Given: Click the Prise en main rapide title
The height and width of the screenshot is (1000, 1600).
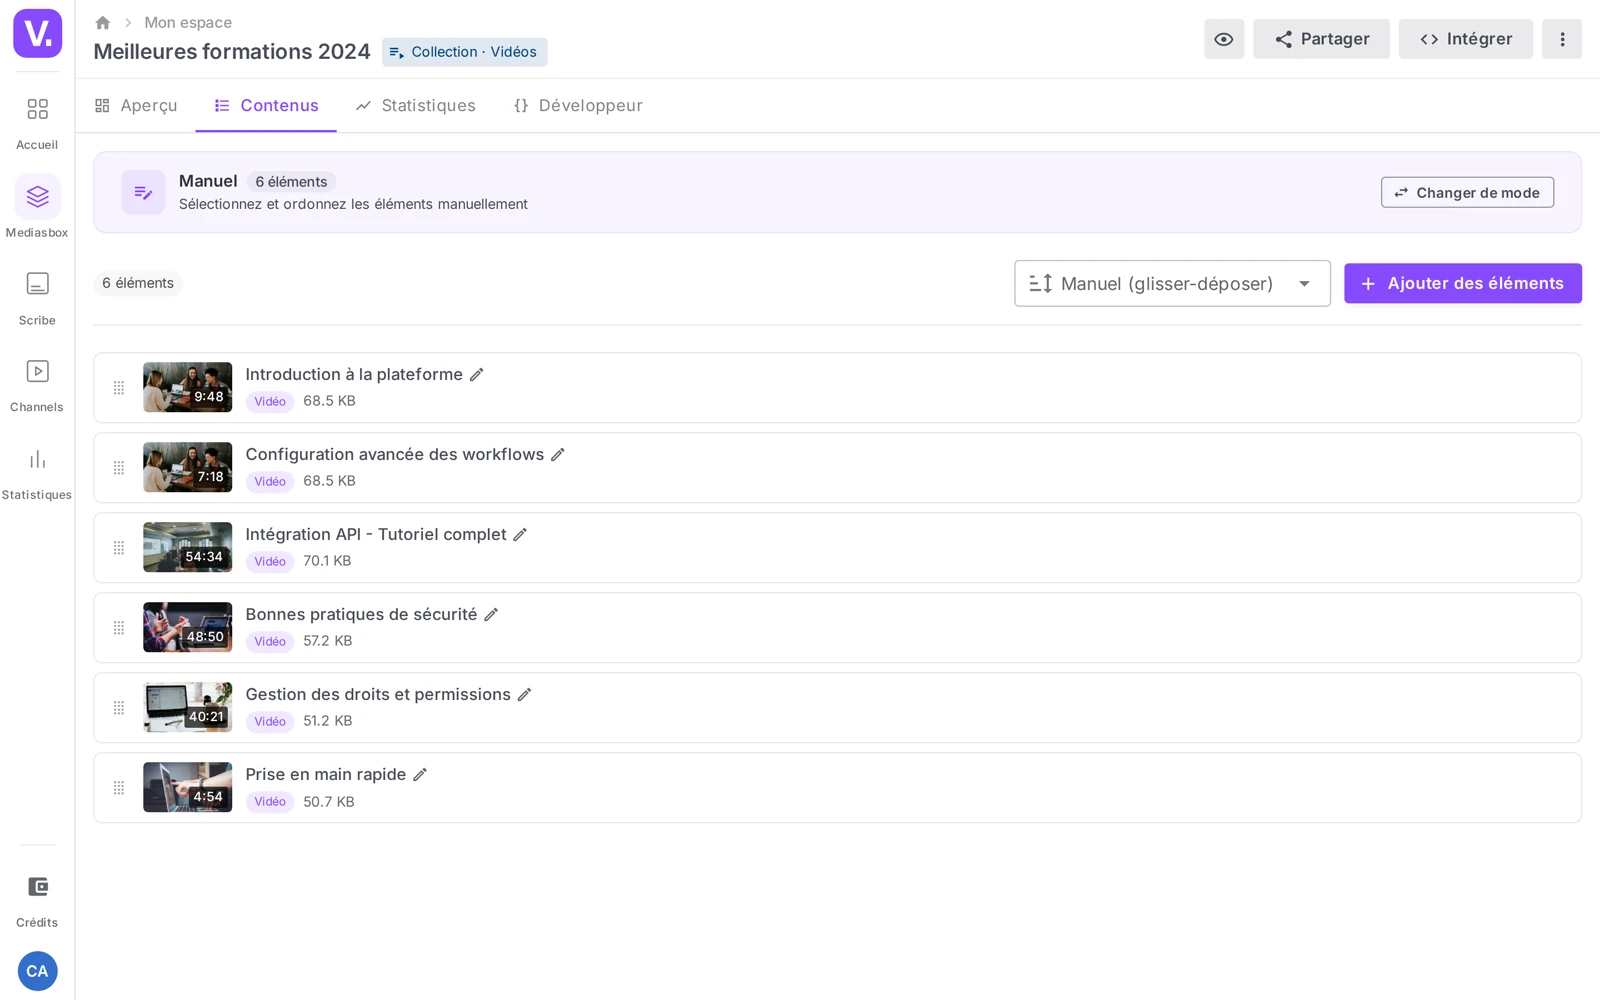Looking at the screenshot, I should (326, 774).
